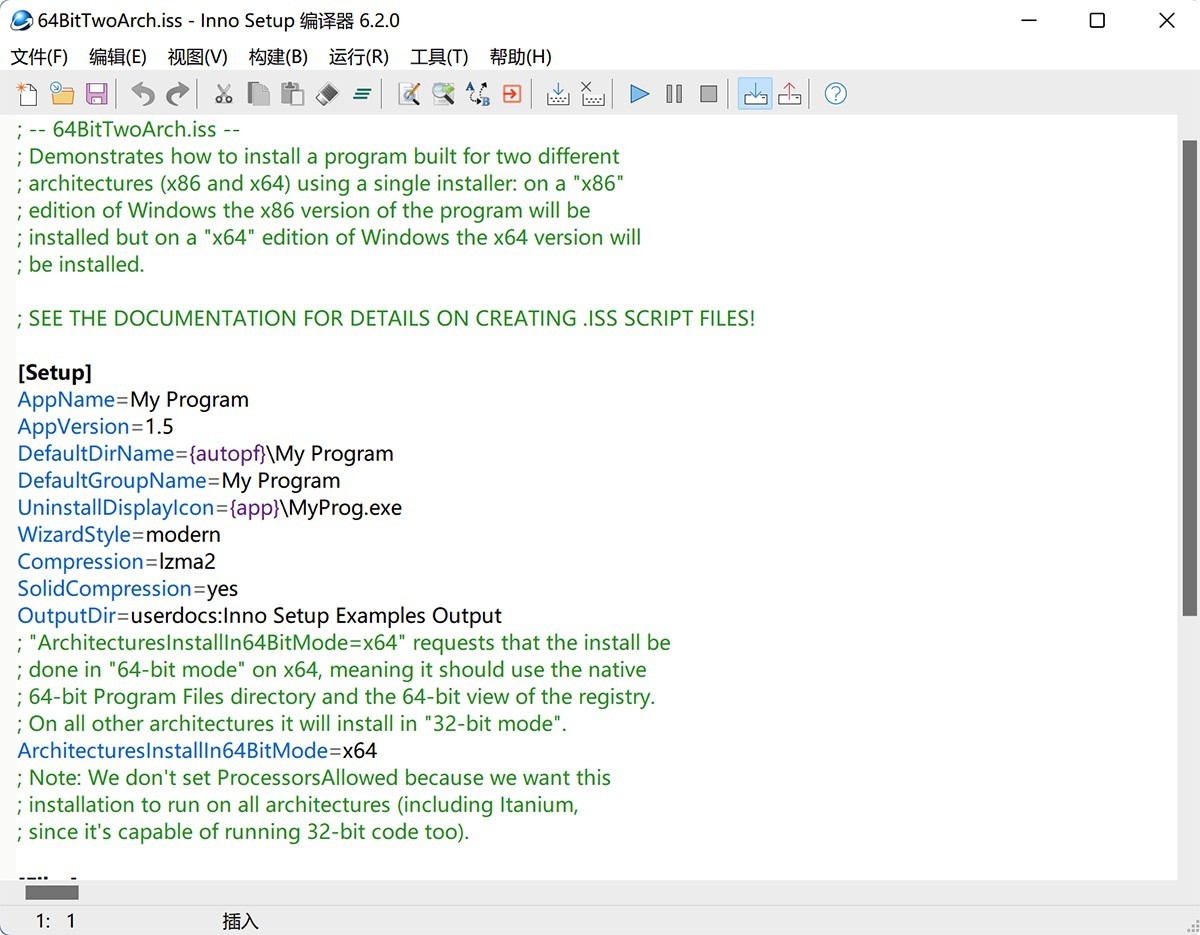Undo the last edit
This screenshot has width=1200, height=935.
click(x=143, y=94)
